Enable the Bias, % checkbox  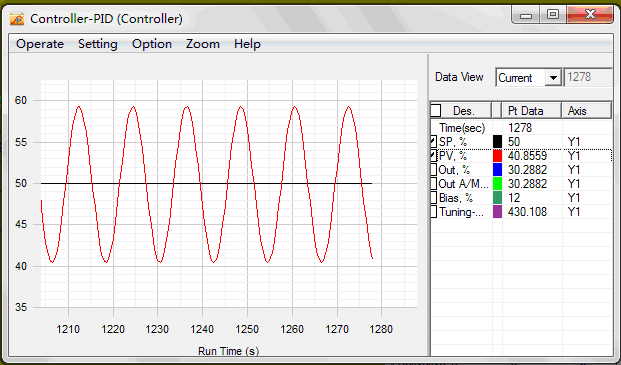(x=433, y=198)
